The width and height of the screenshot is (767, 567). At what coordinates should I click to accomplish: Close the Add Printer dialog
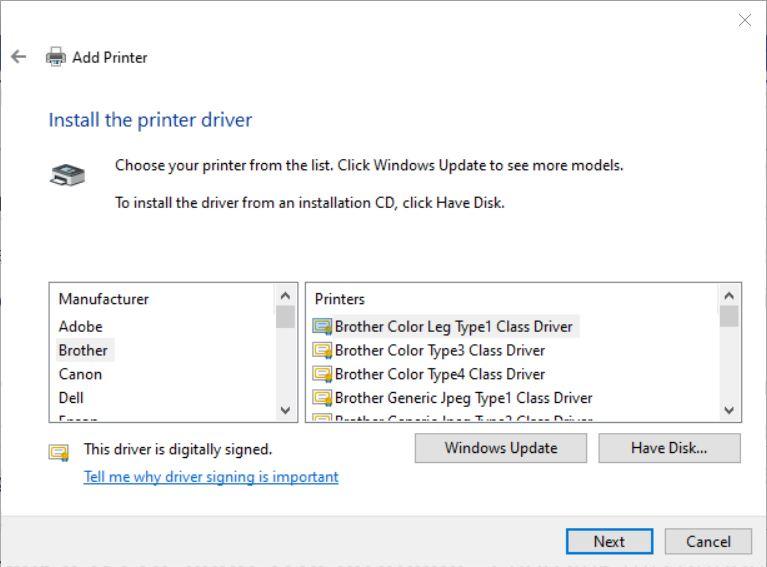pos(744,21)
